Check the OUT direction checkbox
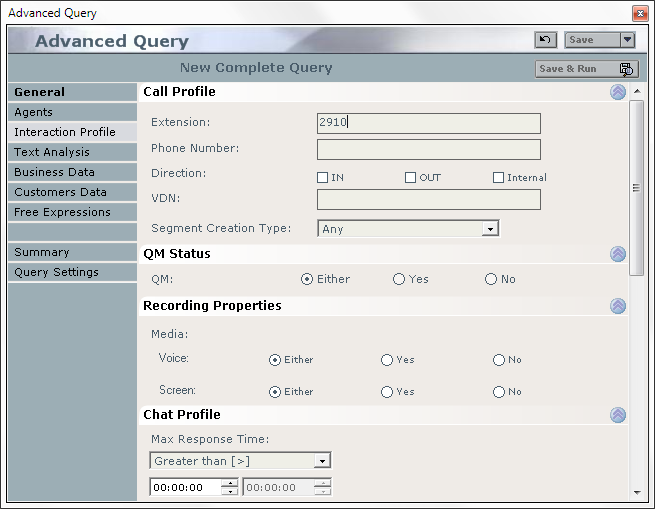This screenshot has width=655, height=509. [410, 178]
